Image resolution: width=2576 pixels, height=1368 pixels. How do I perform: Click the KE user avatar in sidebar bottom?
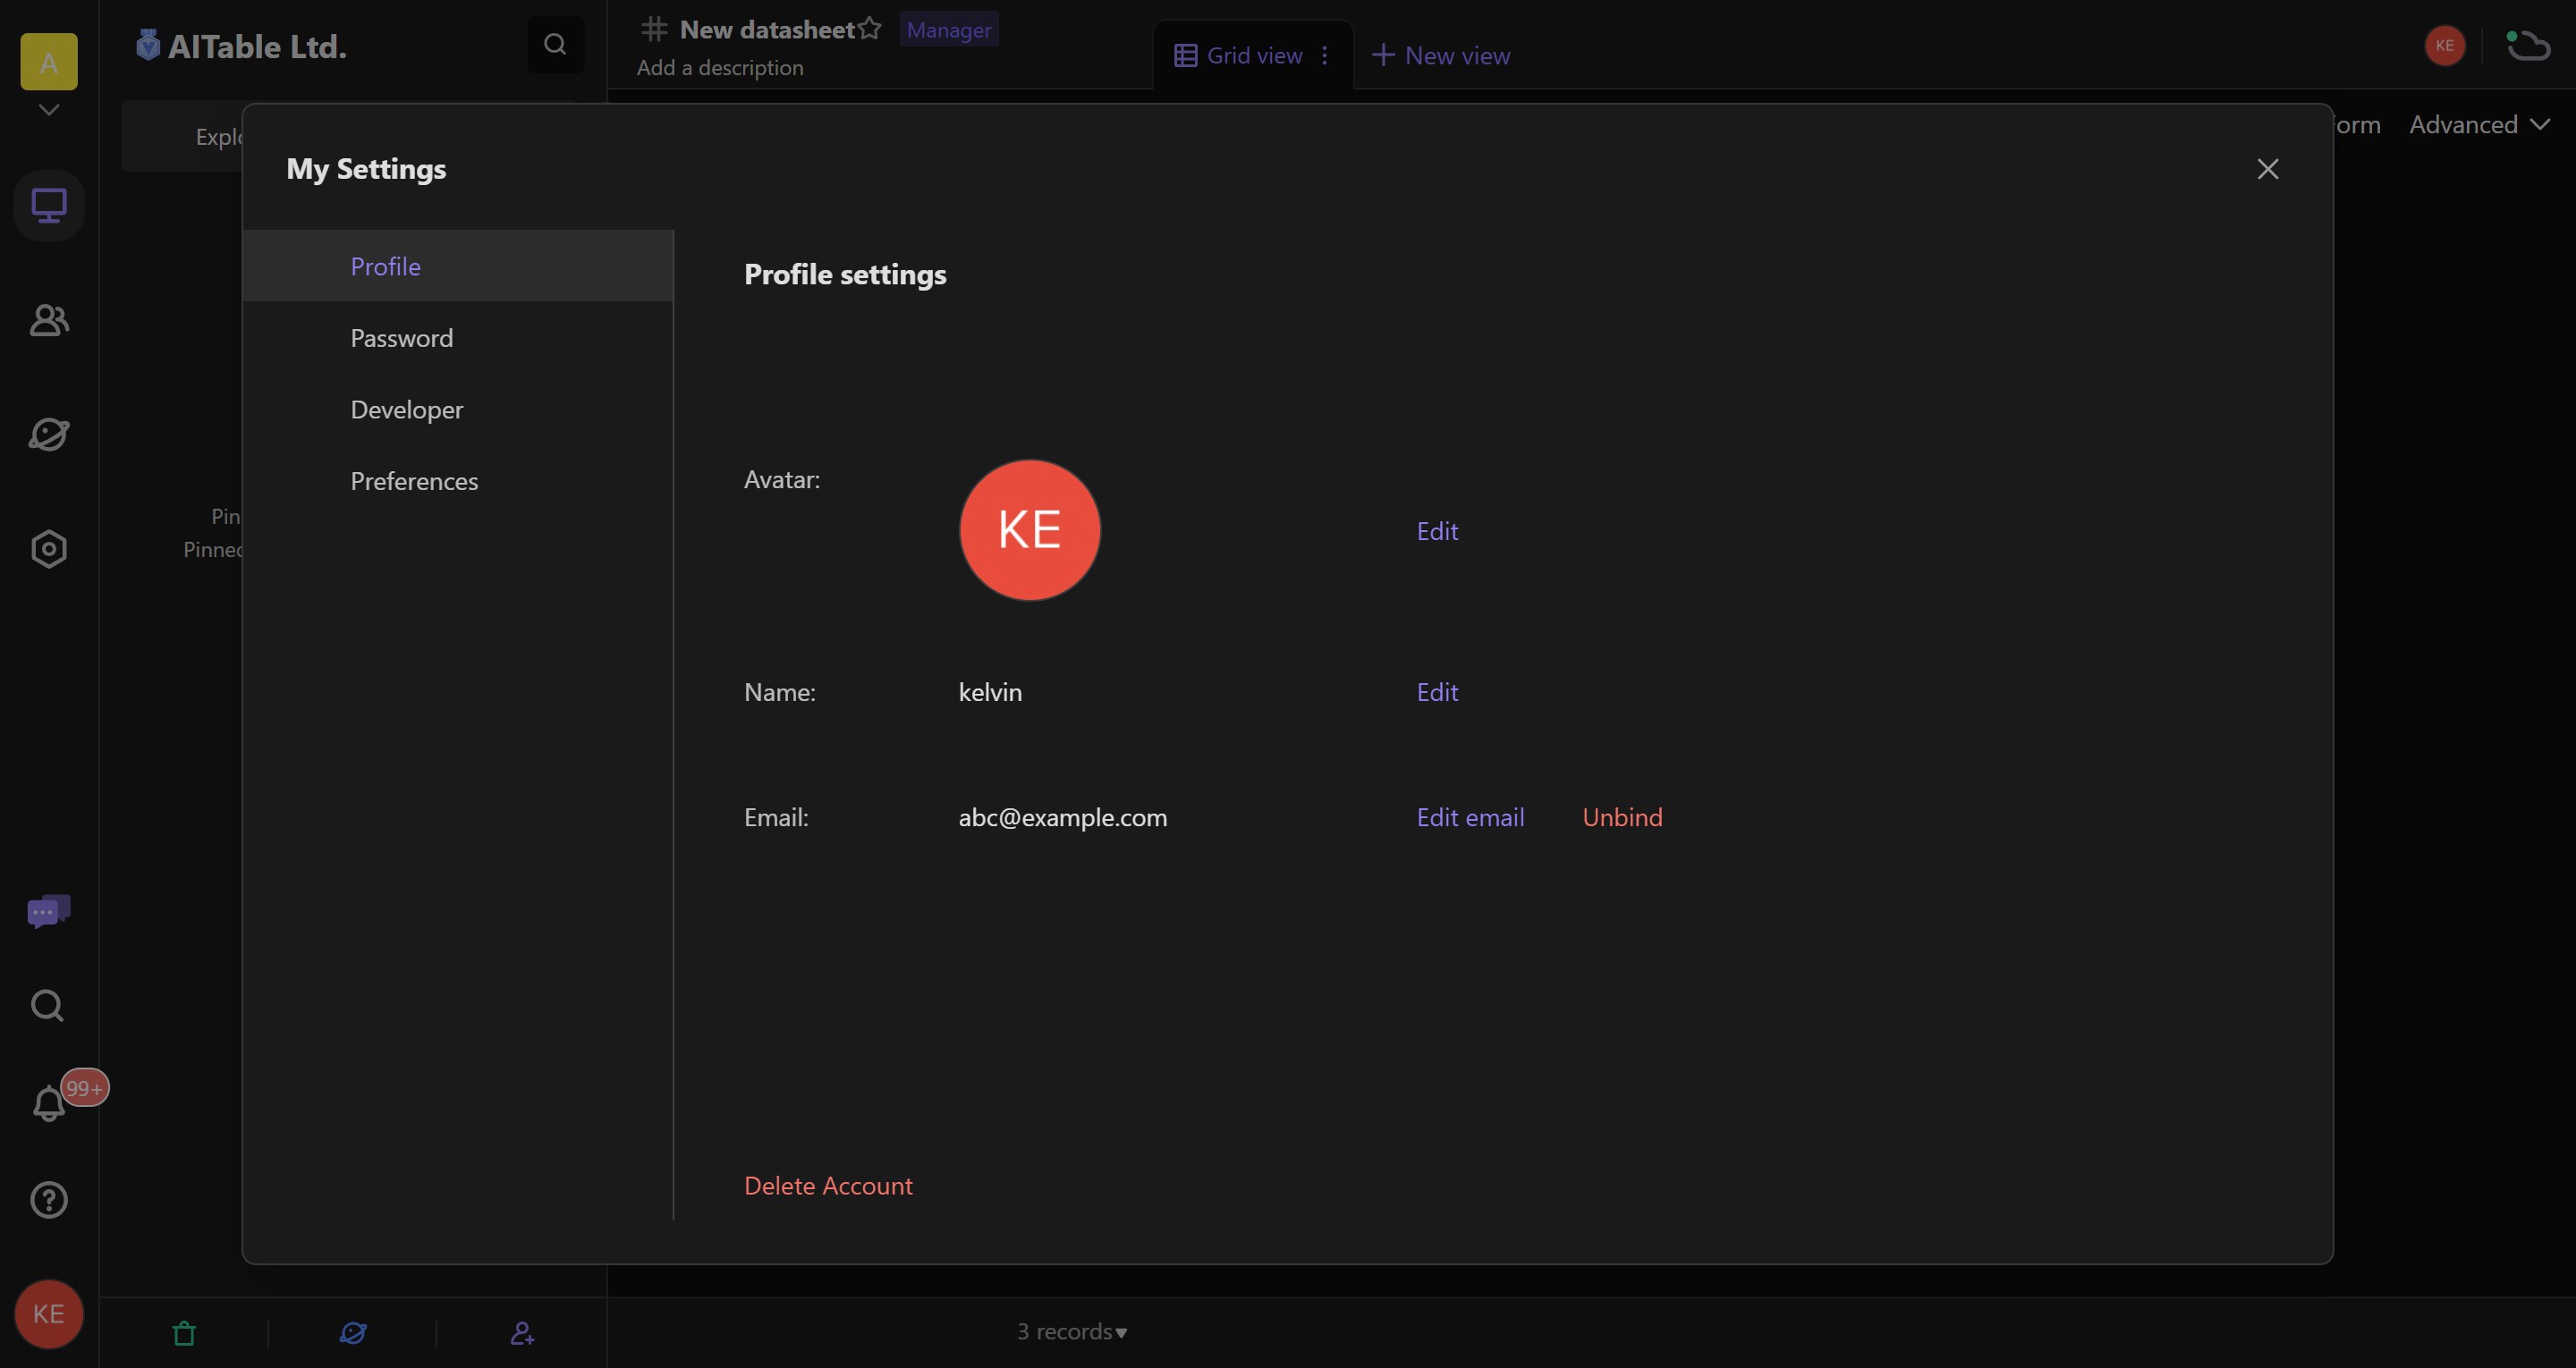click(49, 1314)
